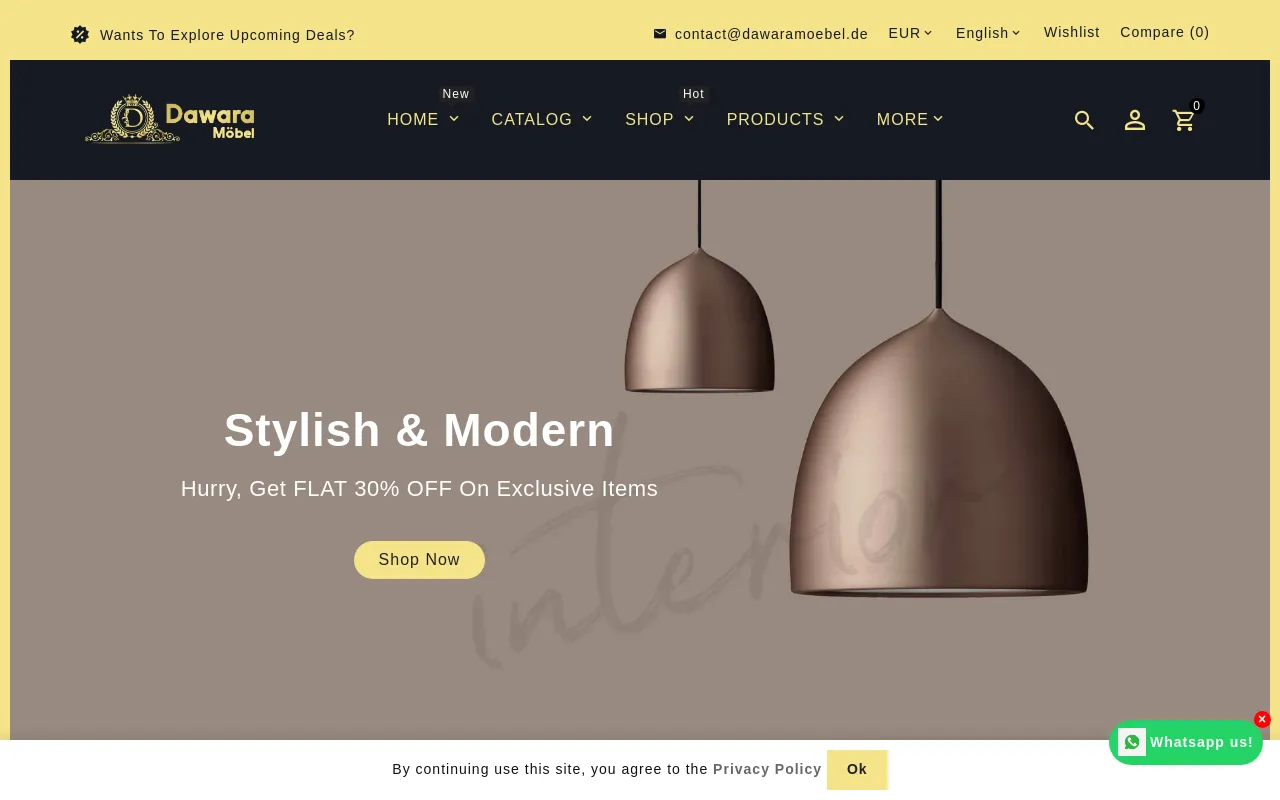This screenshot has height=800, width=1280.
Task: Open the Wishlist link
Action: (x=1072, y=32)
